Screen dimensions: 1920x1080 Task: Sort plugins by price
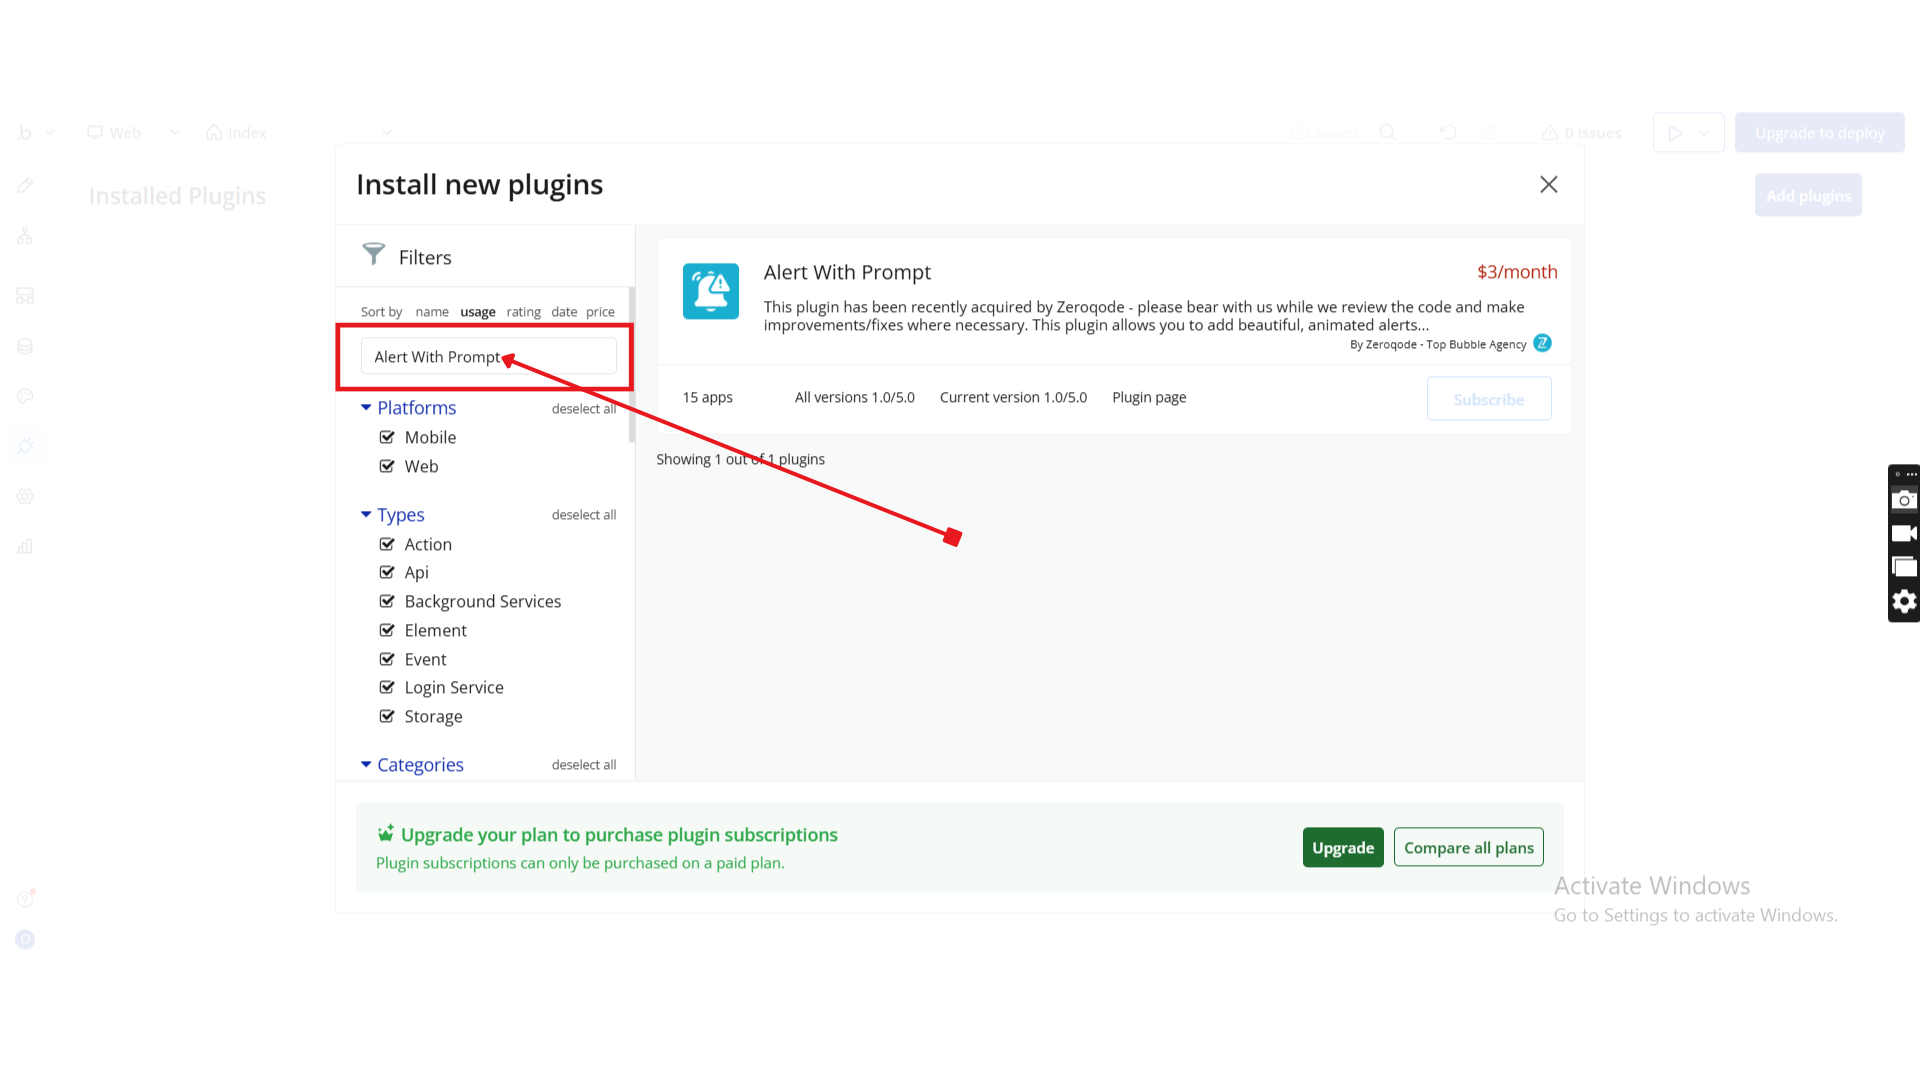[600, 312]
